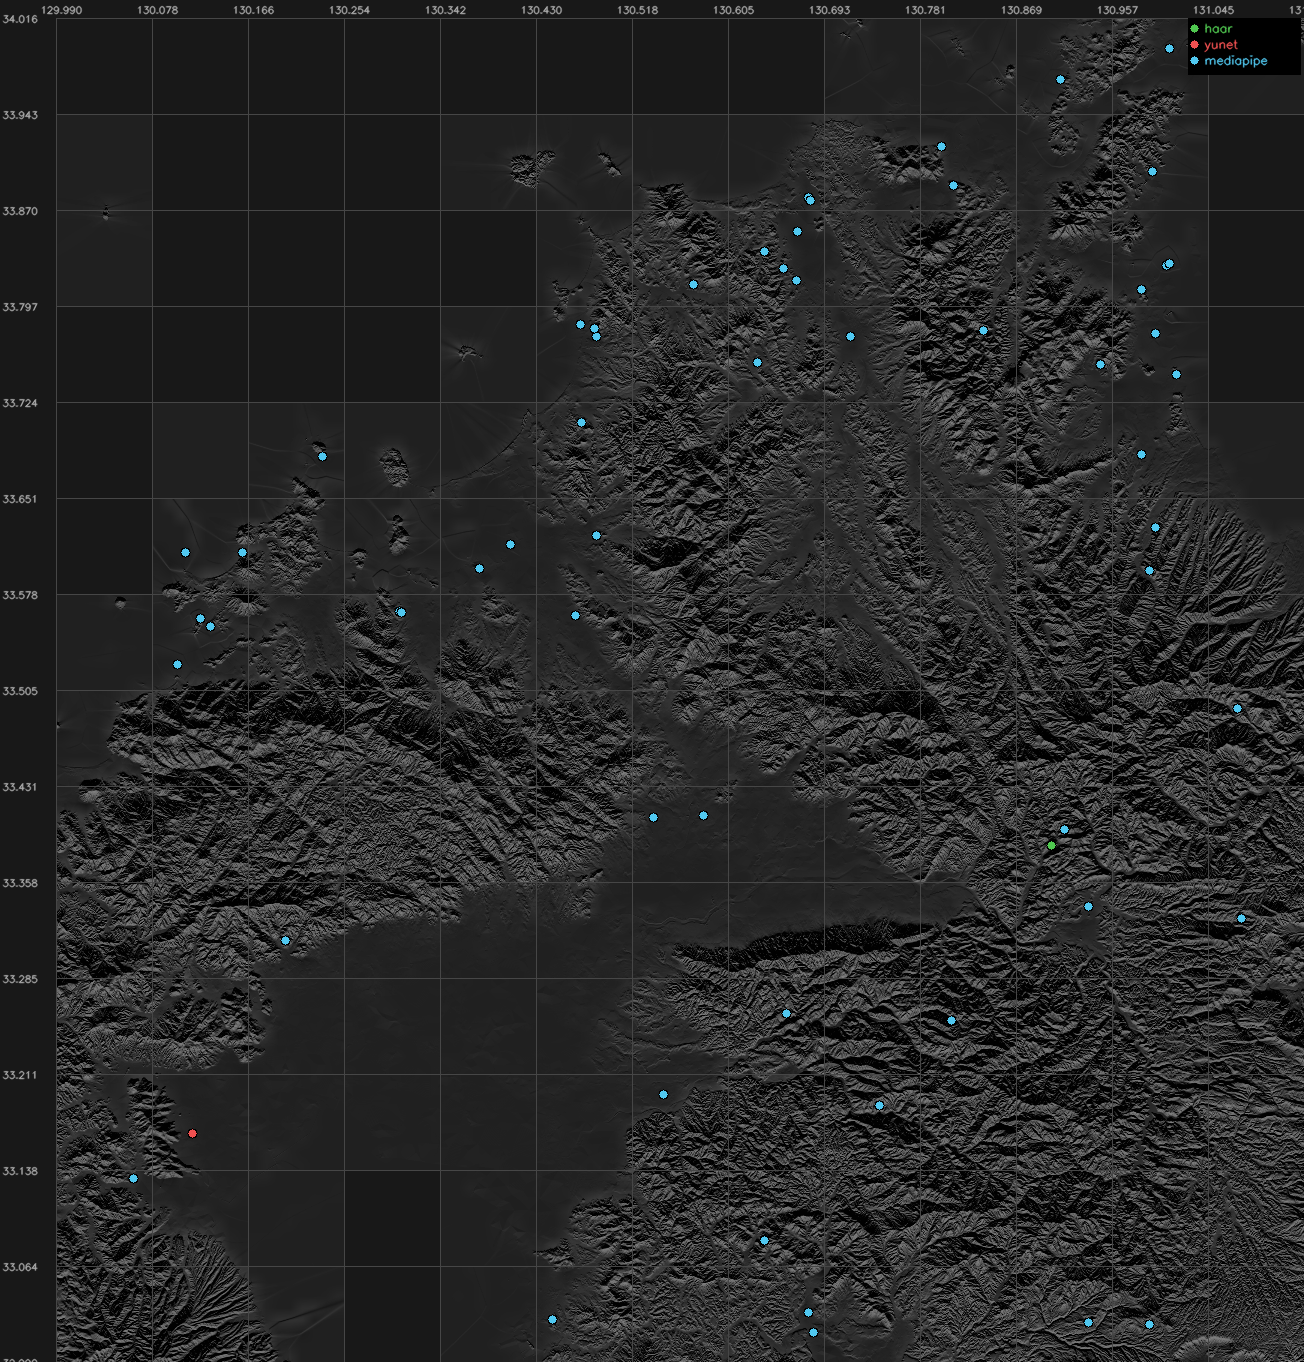Image resolution: width=1304 pixels, height=1362 pixels.
Task: Click the 33.138 latitude axis label
Action: [x=20, y=1171]
